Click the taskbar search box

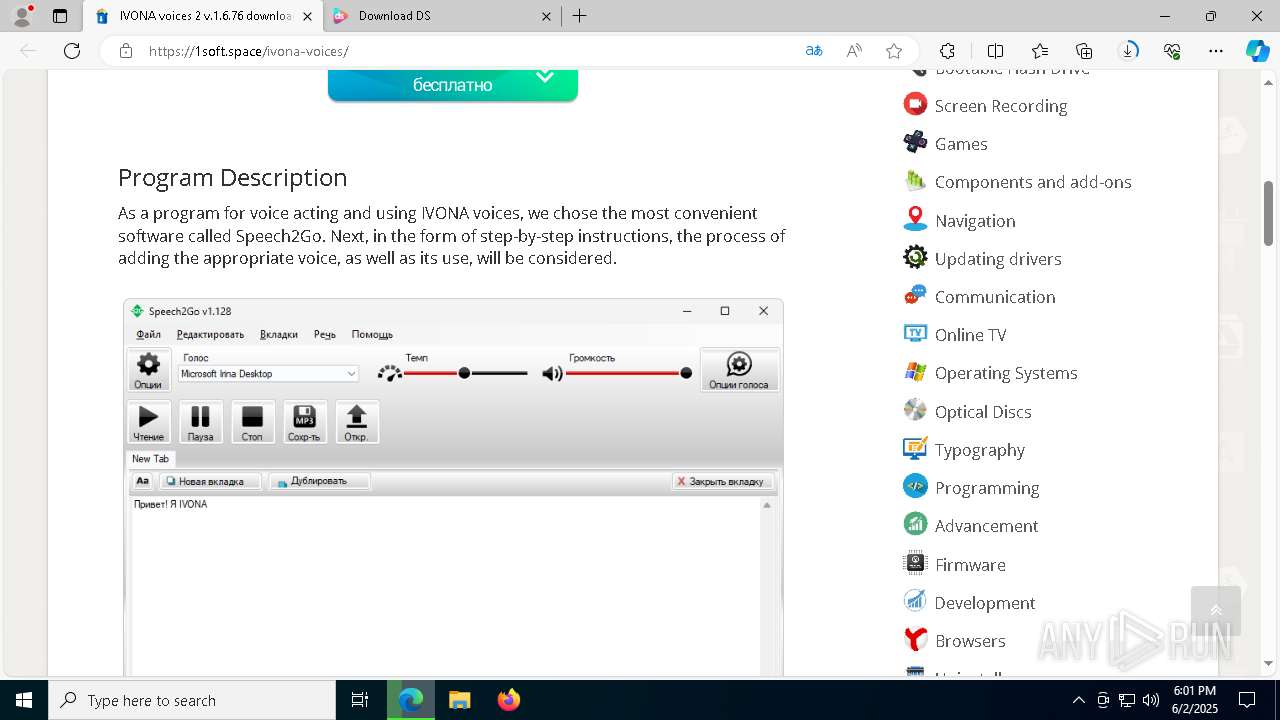(192, 700)
